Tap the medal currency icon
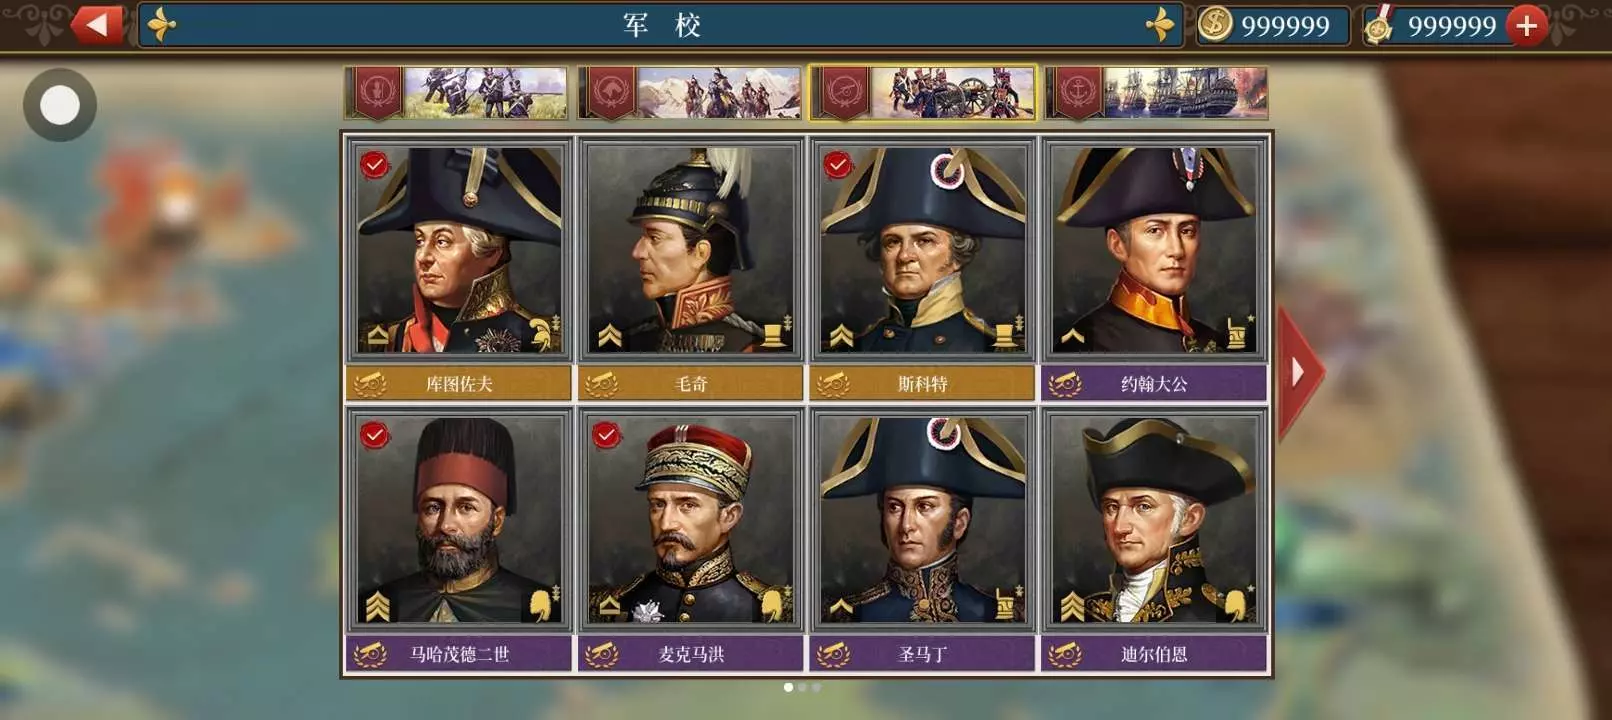Viewport: 1612px width, 720px height. (1380, 25)
